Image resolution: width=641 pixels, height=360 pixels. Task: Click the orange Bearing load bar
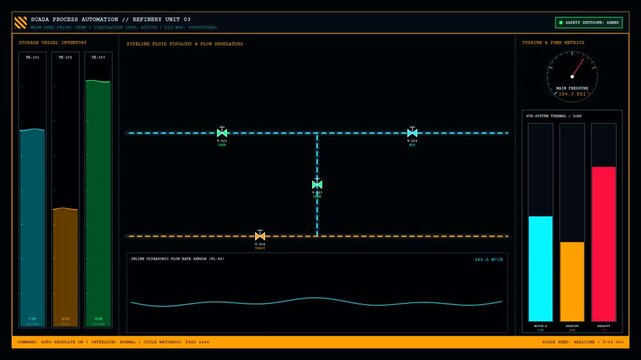coord(572,282)
